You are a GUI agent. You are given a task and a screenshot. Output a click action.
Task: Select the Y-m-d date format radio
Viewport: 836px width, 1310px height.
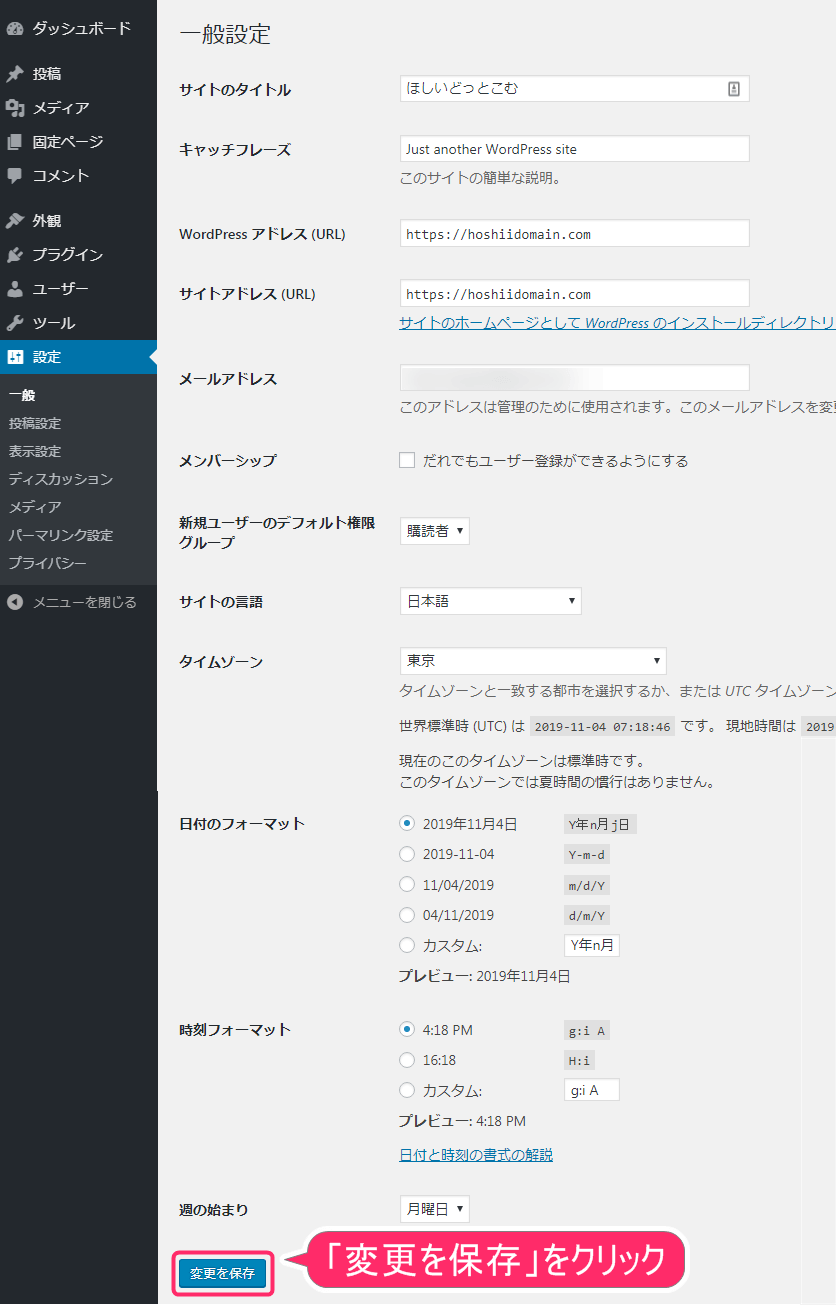(x=407, y=854)
